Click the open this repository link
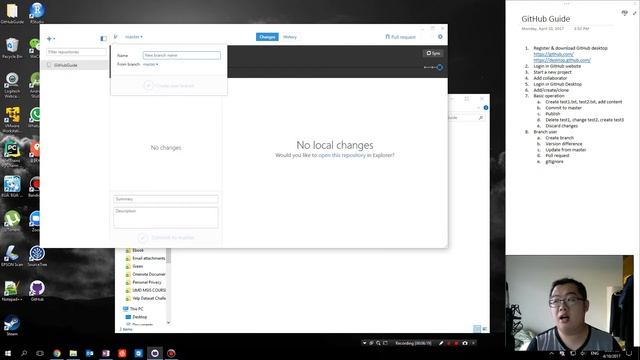This screenshot has width=640, height=360. coord(342,155)
